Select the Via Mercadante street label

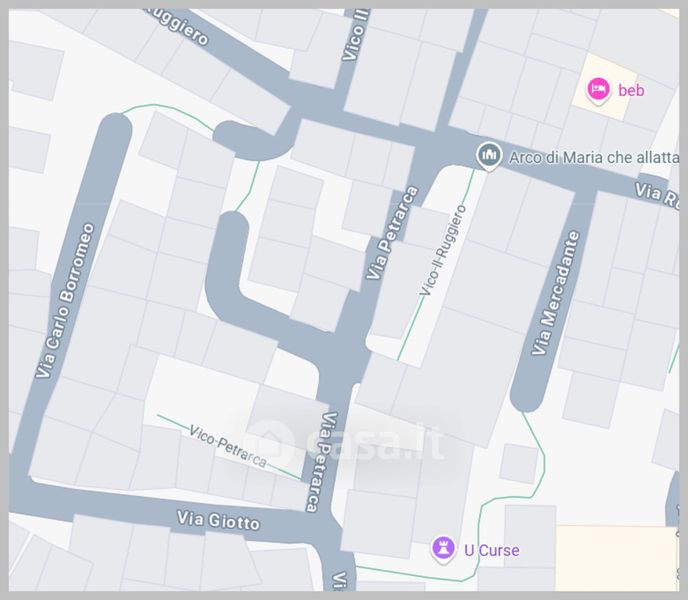click(x=555, y=293)
